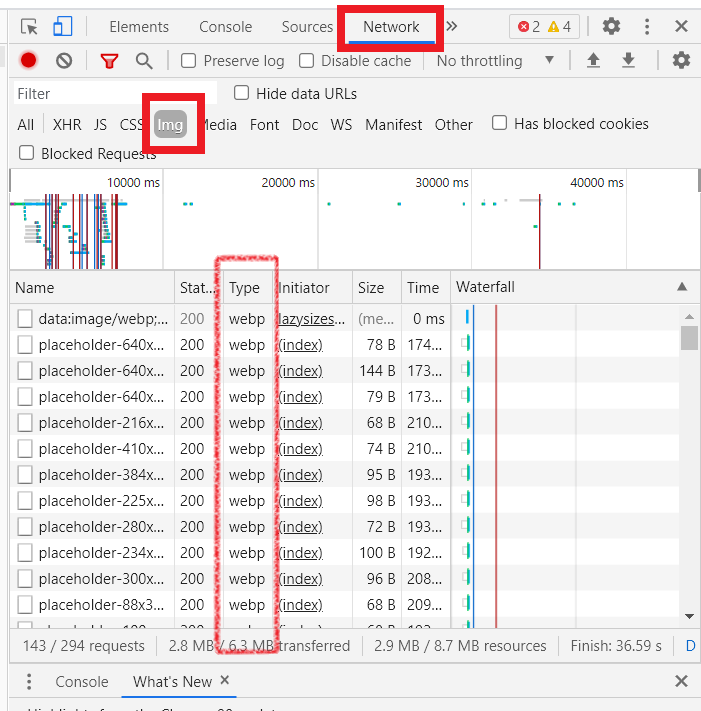This screenshot has width=701, height=711.
Task: Export HAR file download icon
Action: point(628,60)
